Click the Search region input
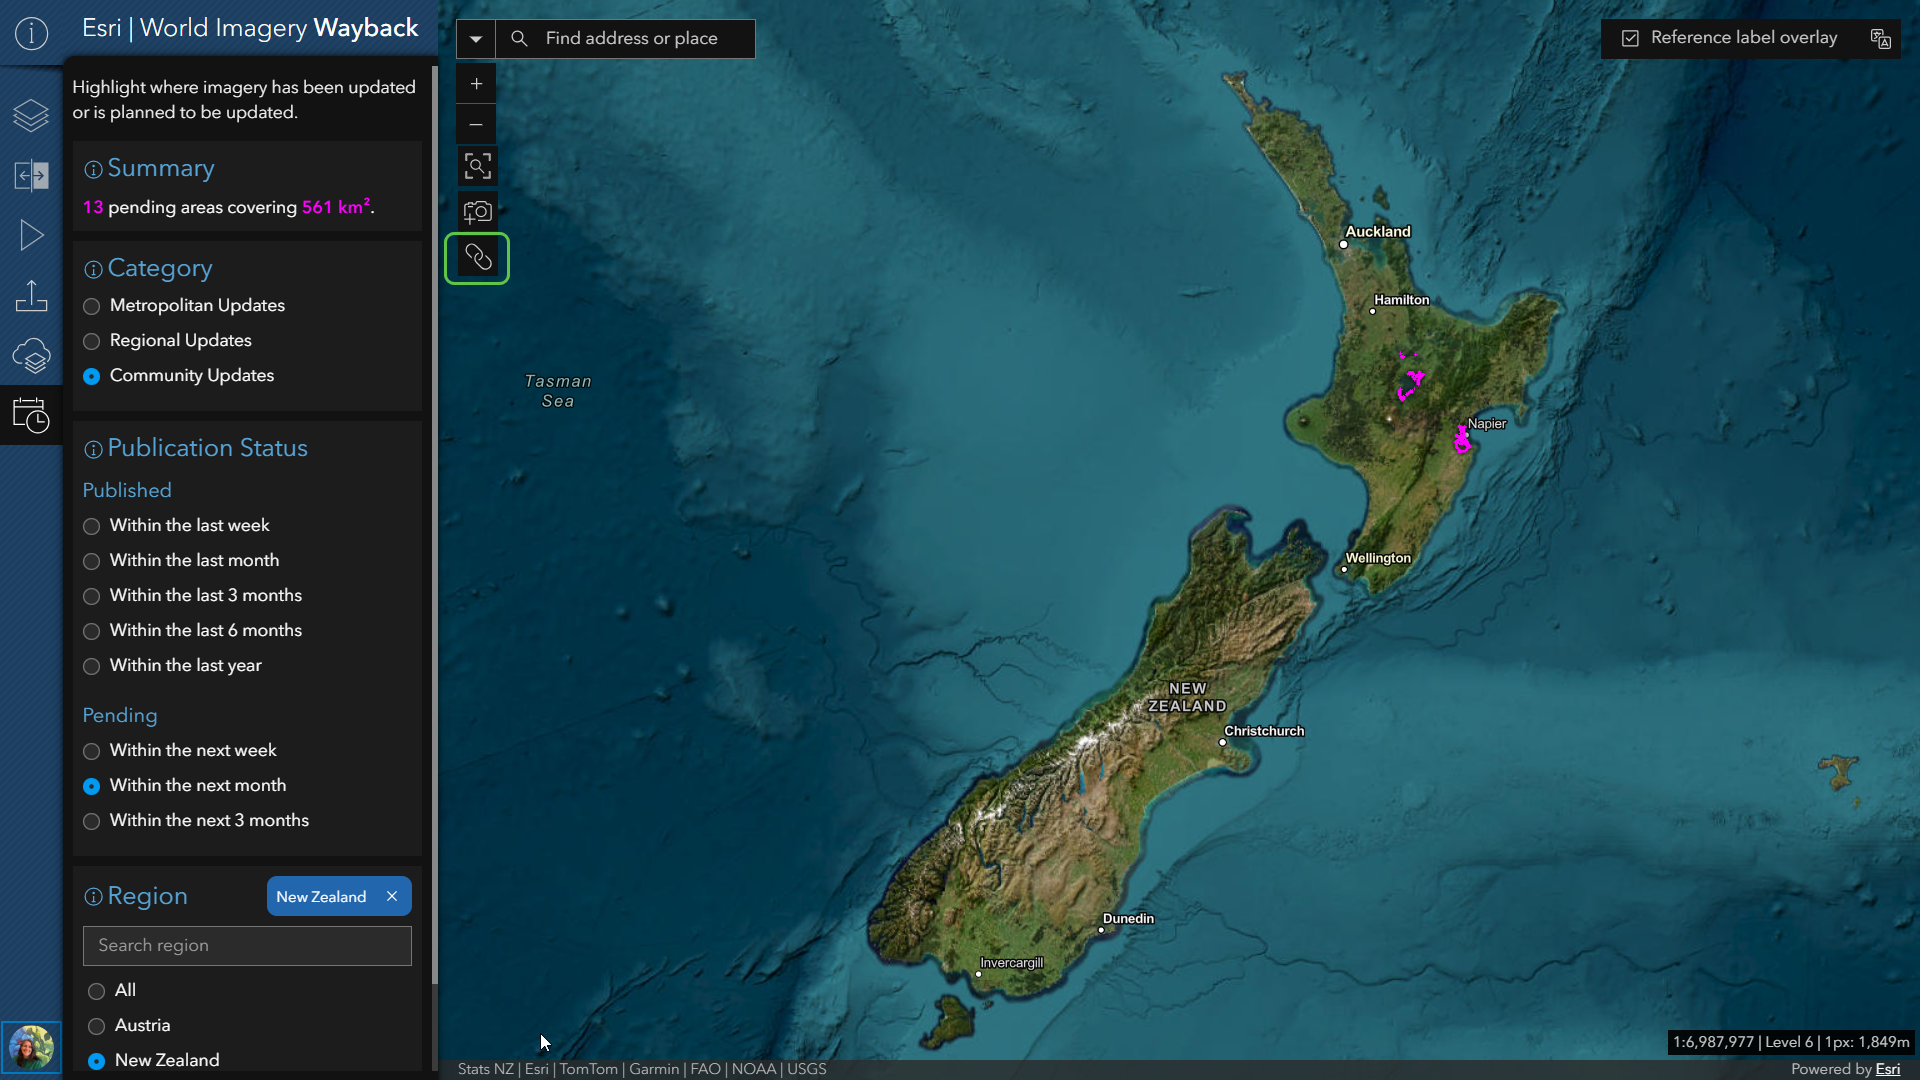 click(247, 946)
